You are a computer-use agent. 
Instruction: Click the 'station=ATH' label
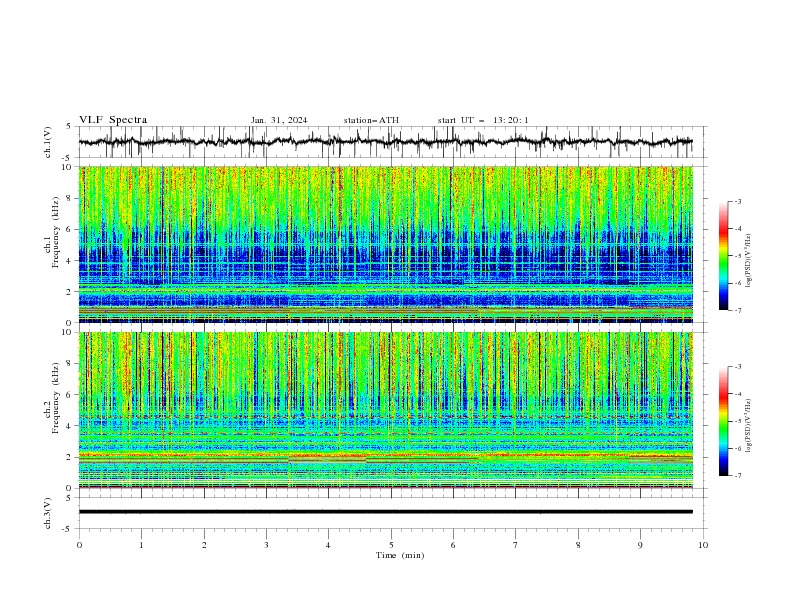pyautogui.click(x=371, y=120)
